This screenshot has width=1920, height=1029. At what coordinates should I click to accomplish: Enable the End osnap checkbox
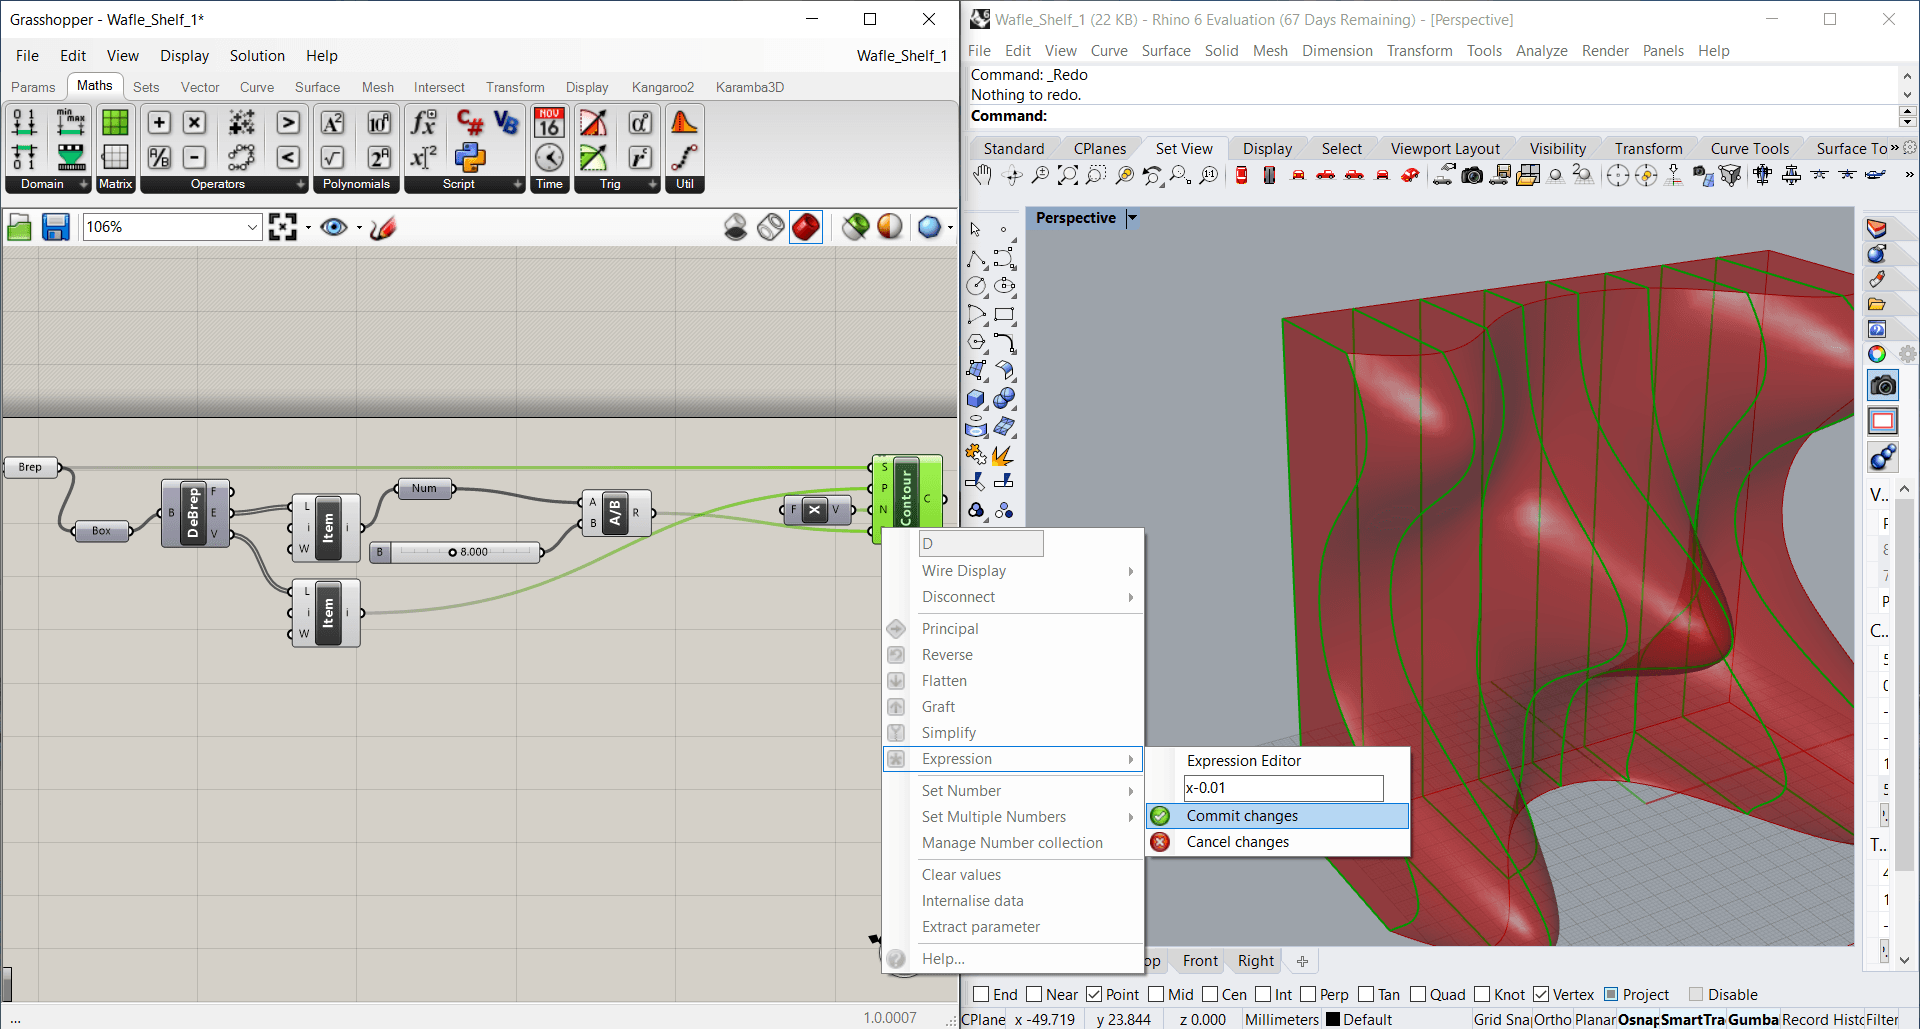981,994
